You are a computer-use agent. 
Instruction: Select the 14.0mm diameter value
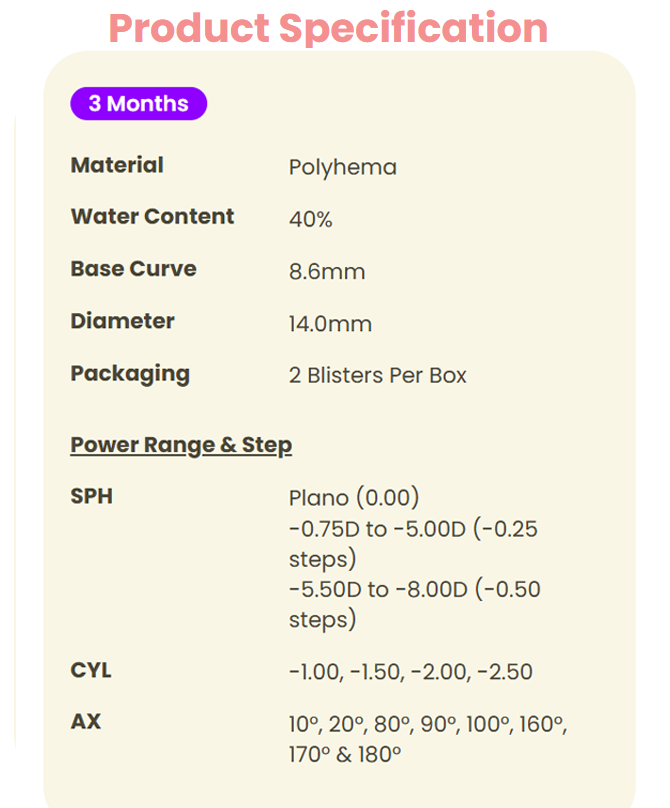click(x=330, y=324)
